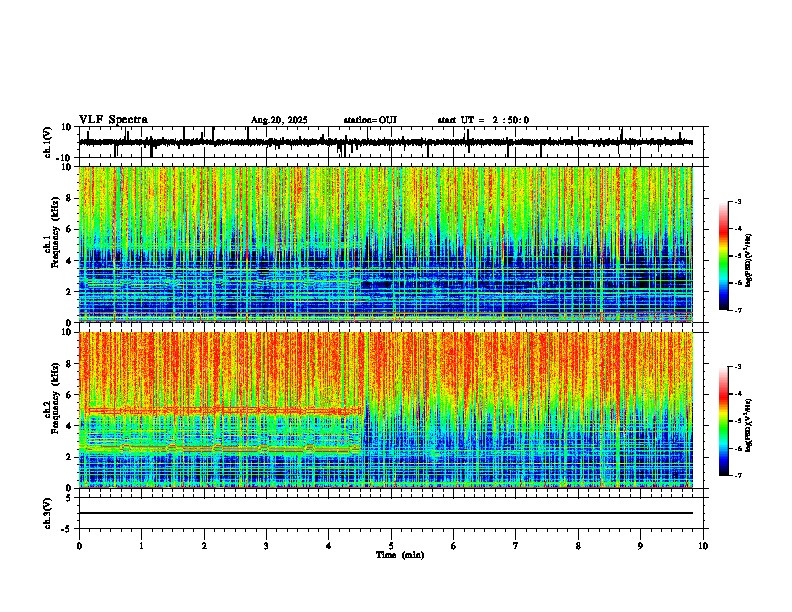
Task: Click the time axis tick label "9"
Action: tap(640, 546)
